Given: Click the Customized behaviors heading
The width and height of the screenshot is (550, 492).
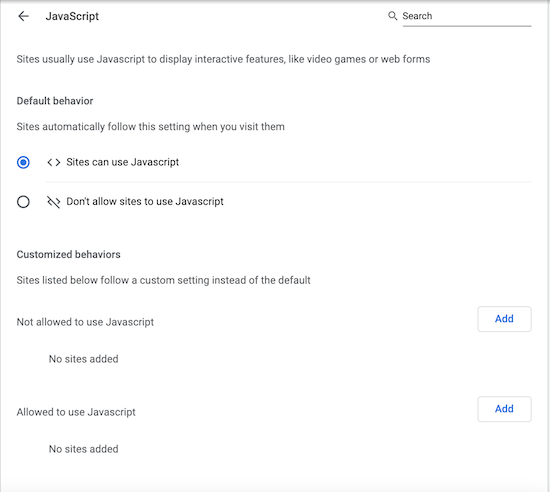Looking at the screenshot, I should 68,254.
